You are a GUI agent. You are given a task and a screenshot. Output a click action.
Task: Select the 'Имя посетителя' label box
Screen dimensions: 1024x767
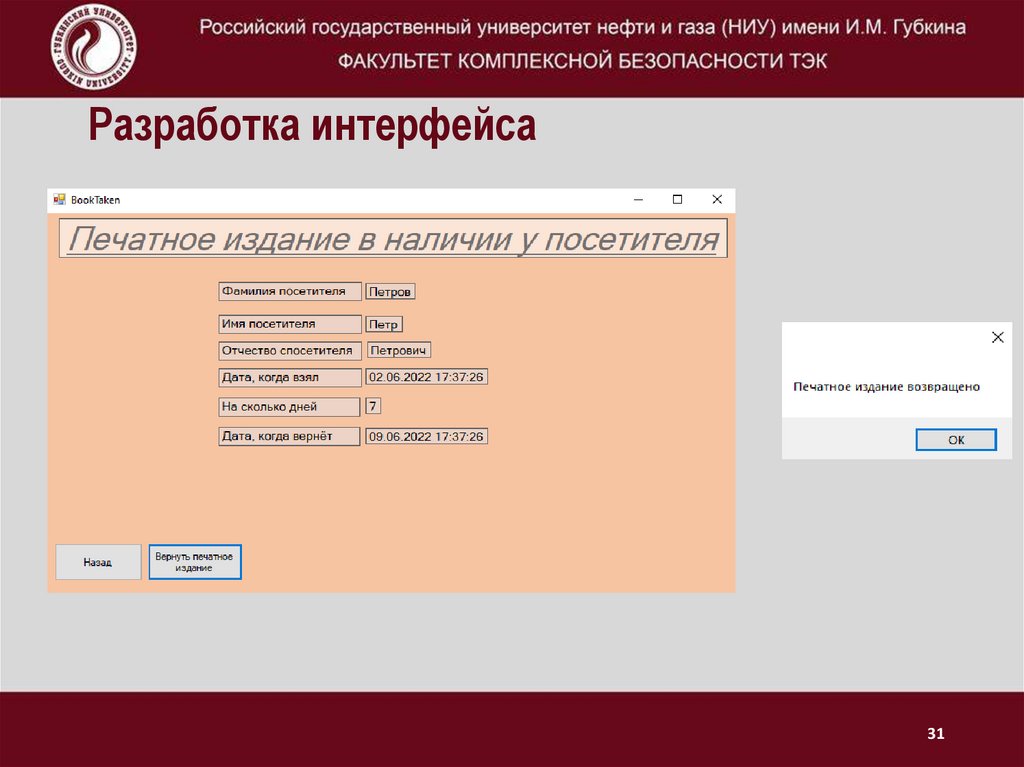point(290,324)
